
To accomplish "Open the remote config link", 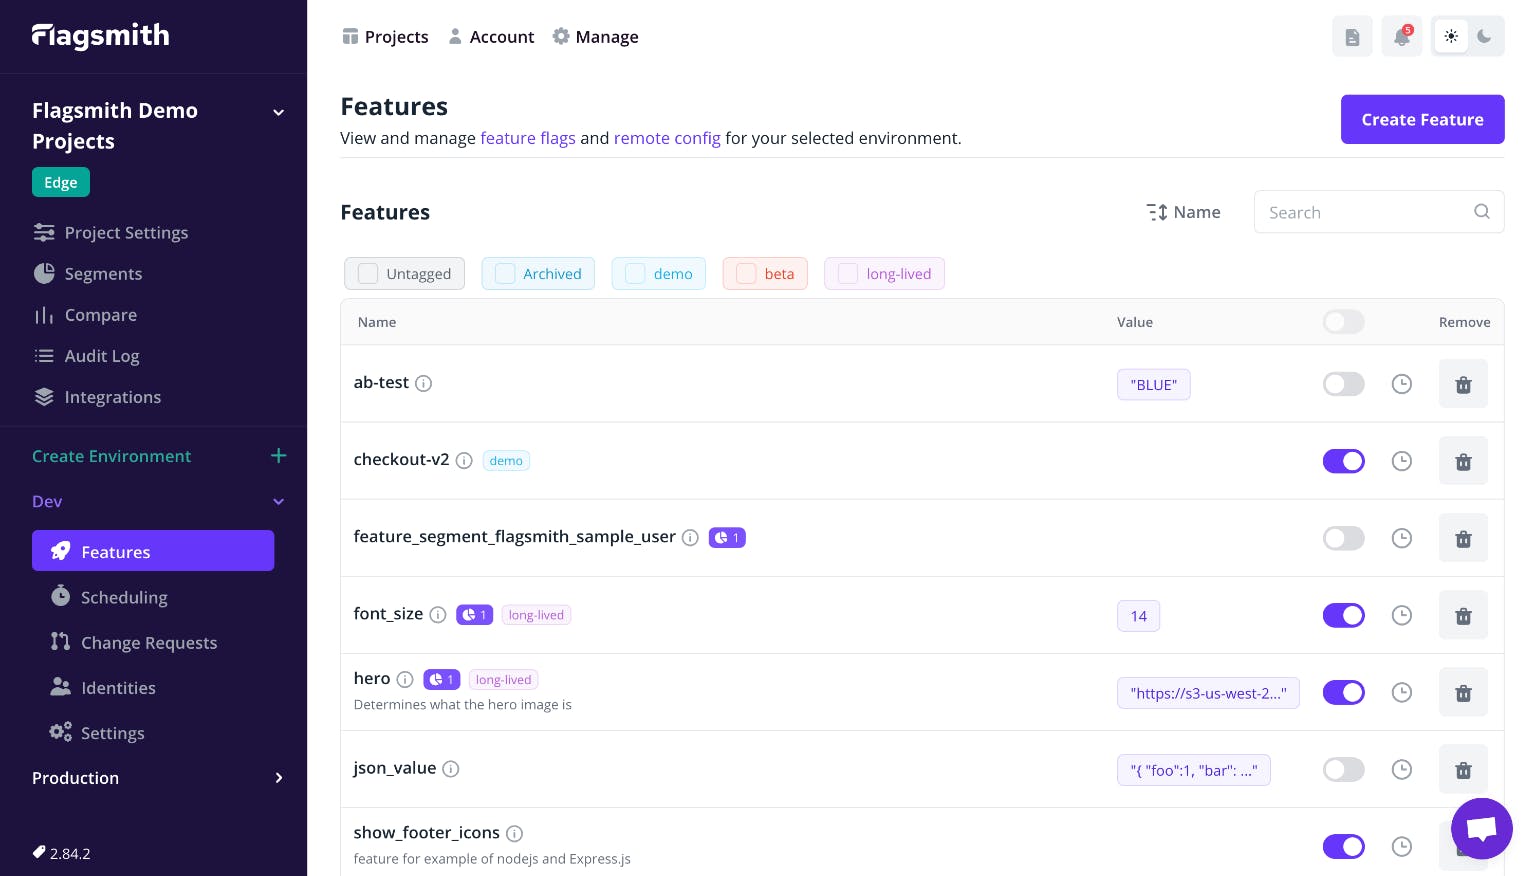I will [x=667, y=138].
